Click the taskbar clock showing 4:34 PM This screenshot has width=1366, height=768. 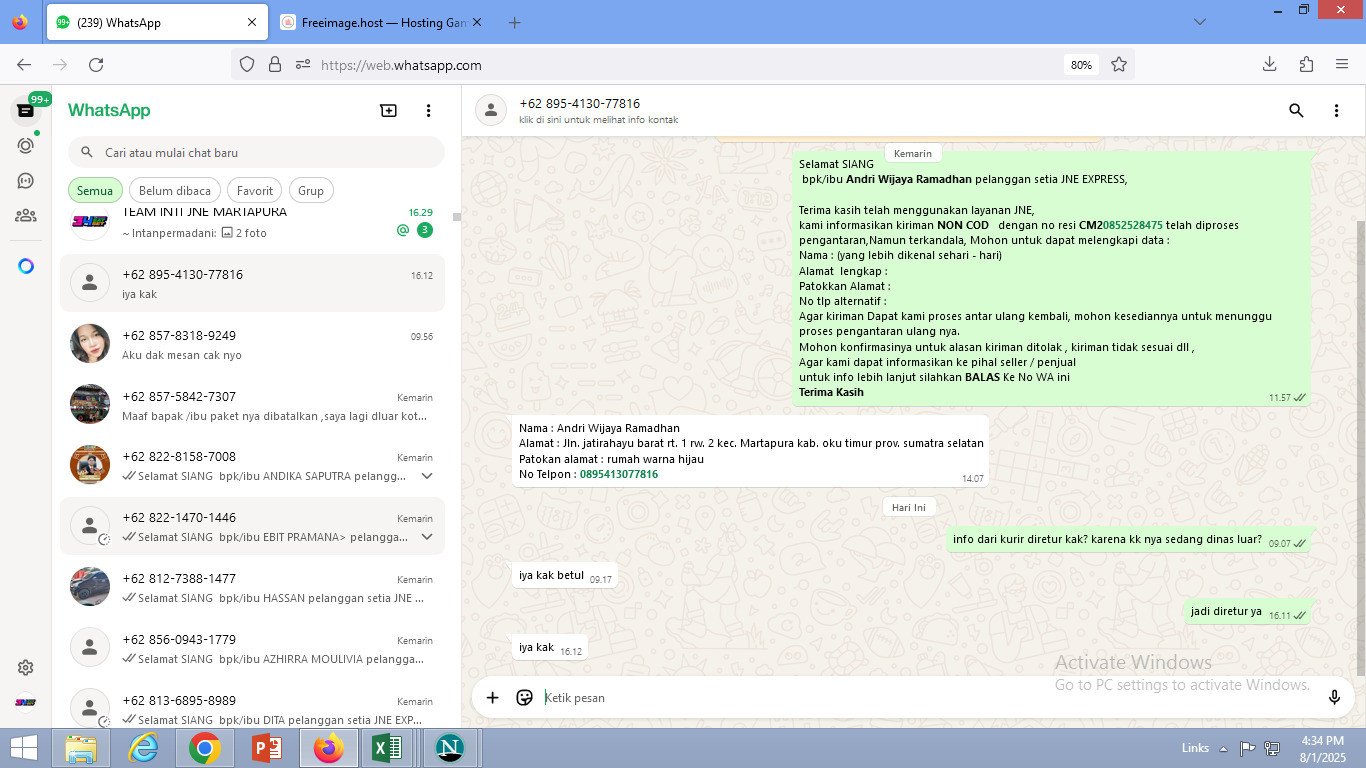(x=1322, y=748)
